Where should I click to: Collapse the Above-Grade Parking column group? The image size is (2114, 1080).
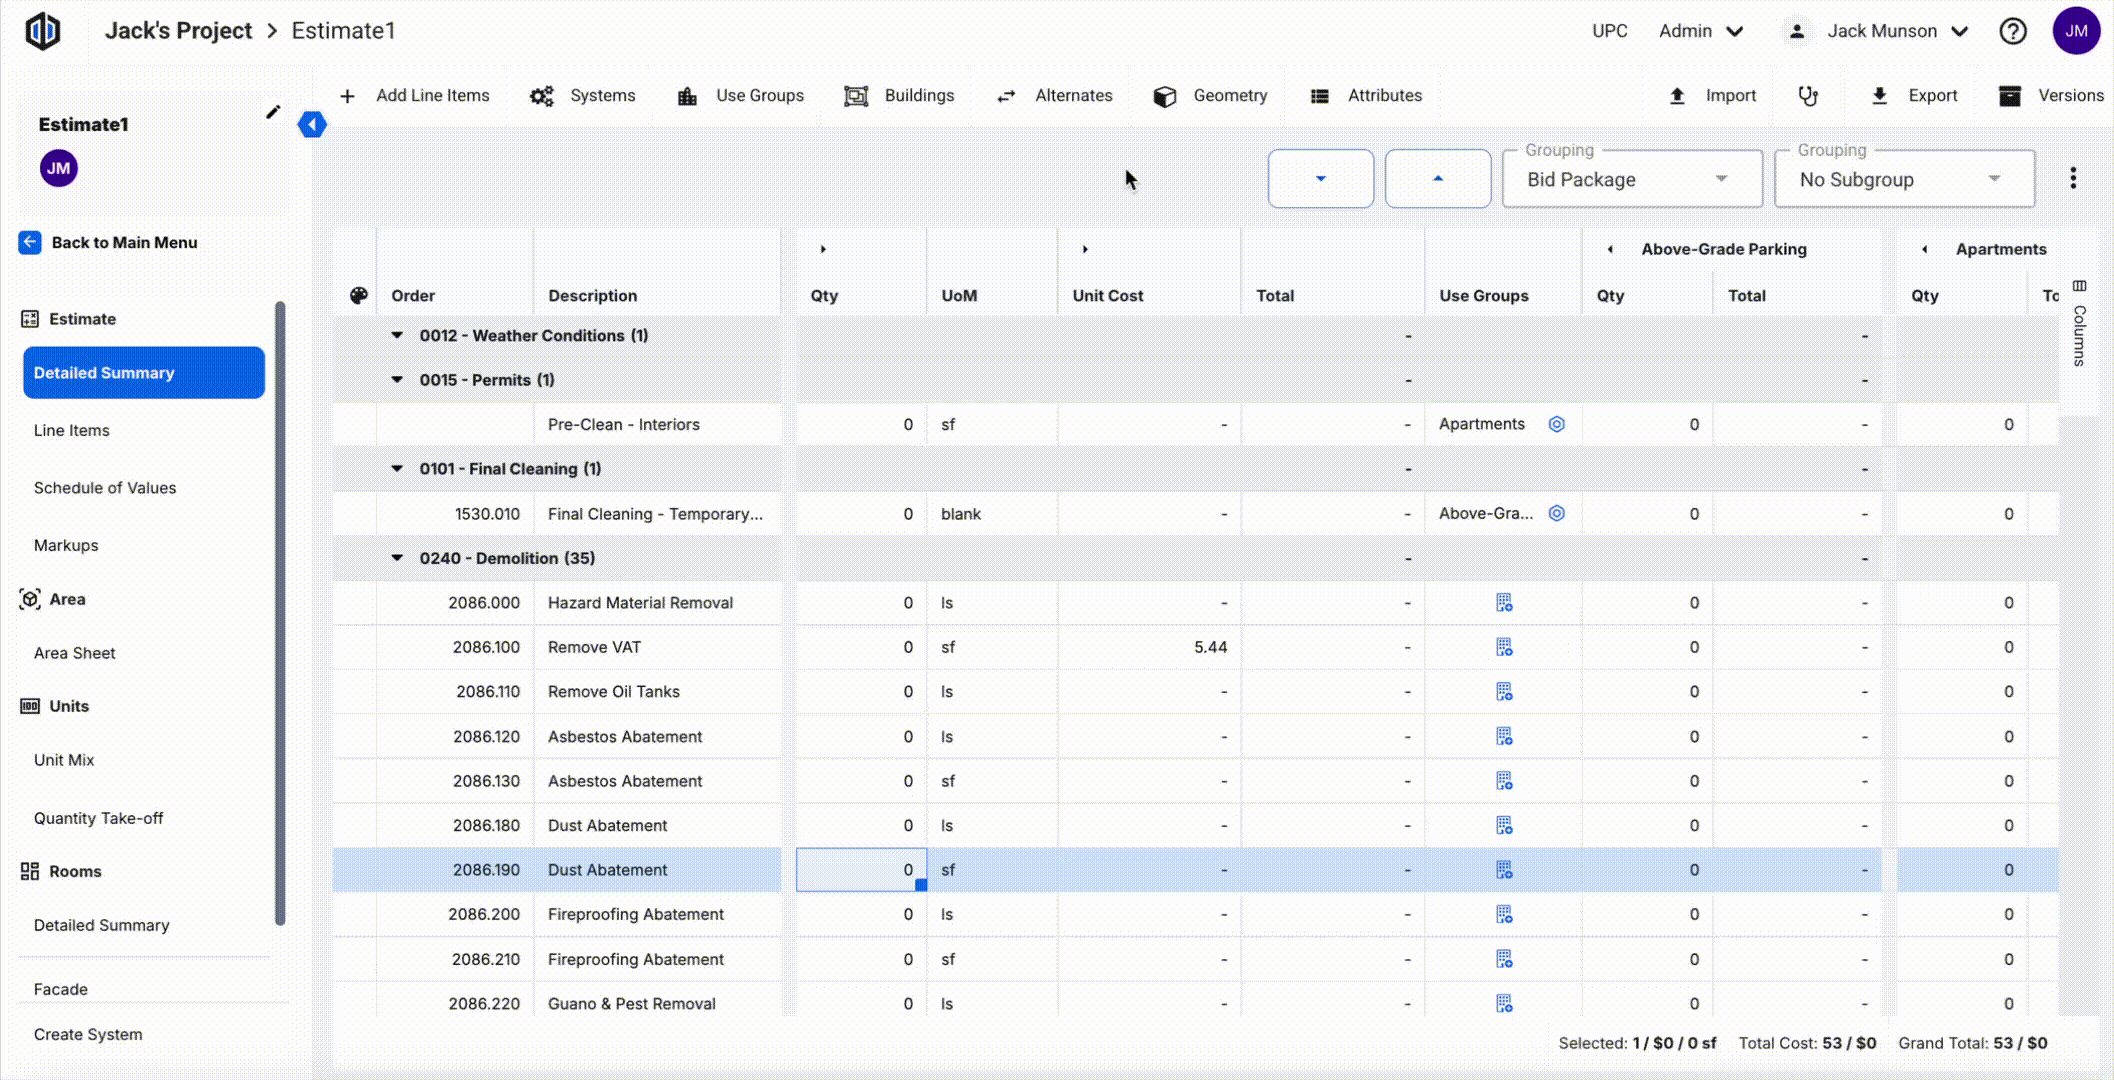coord(1610,249)
